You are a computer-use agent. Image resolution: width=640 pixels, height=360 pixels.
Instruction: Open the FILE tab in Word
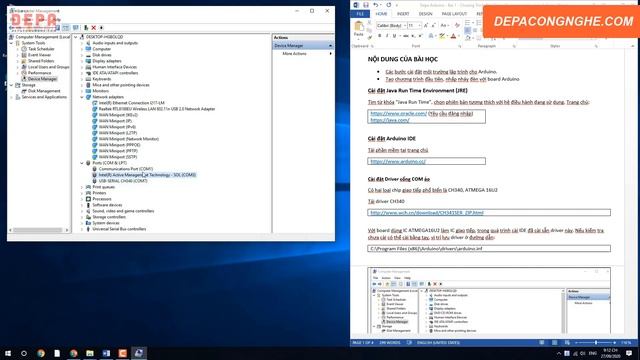(x=360, y=14)
